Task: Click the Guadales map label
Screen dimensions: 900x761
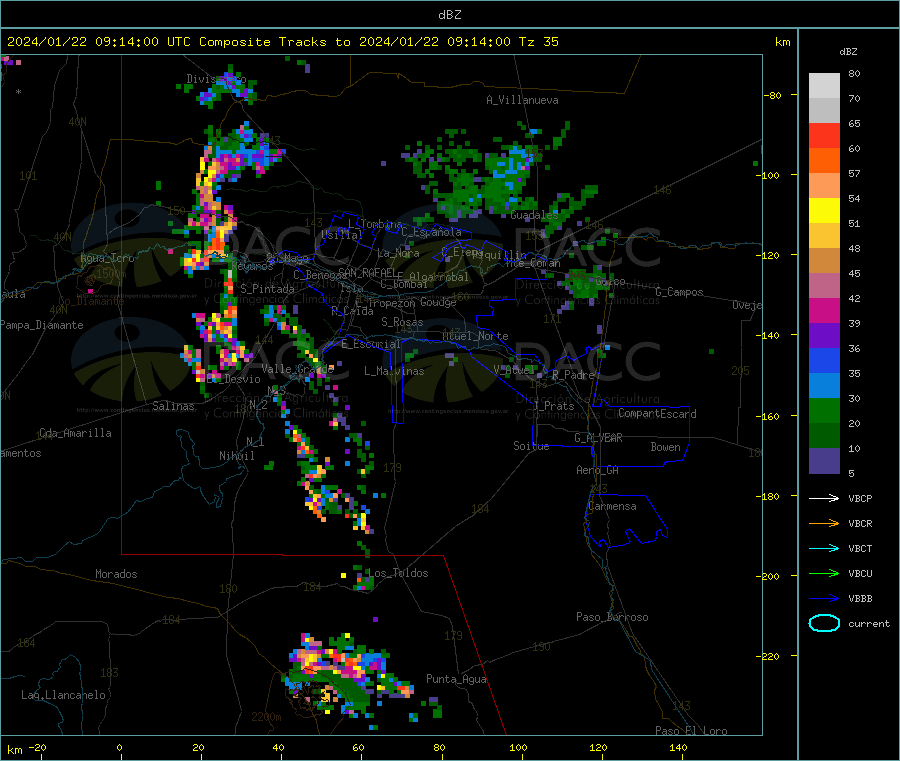Action: [x=534, y=215]
